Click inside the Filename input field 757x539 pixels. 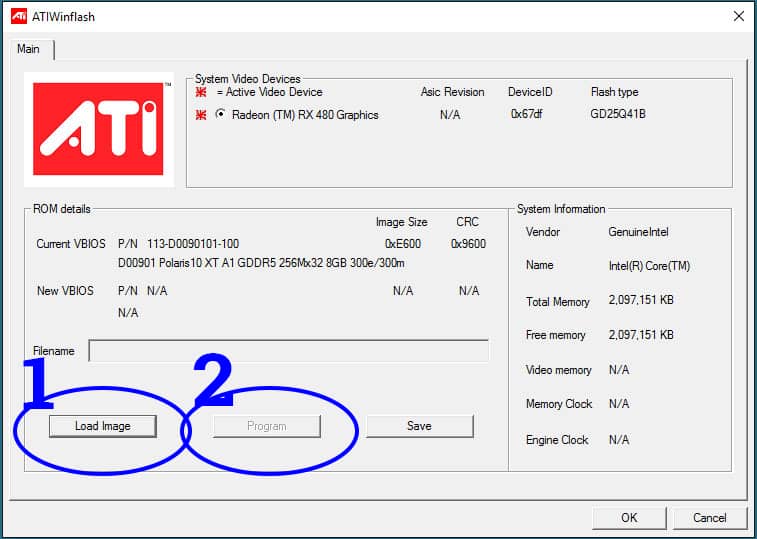pyautogui.click(x=289, y=351)
